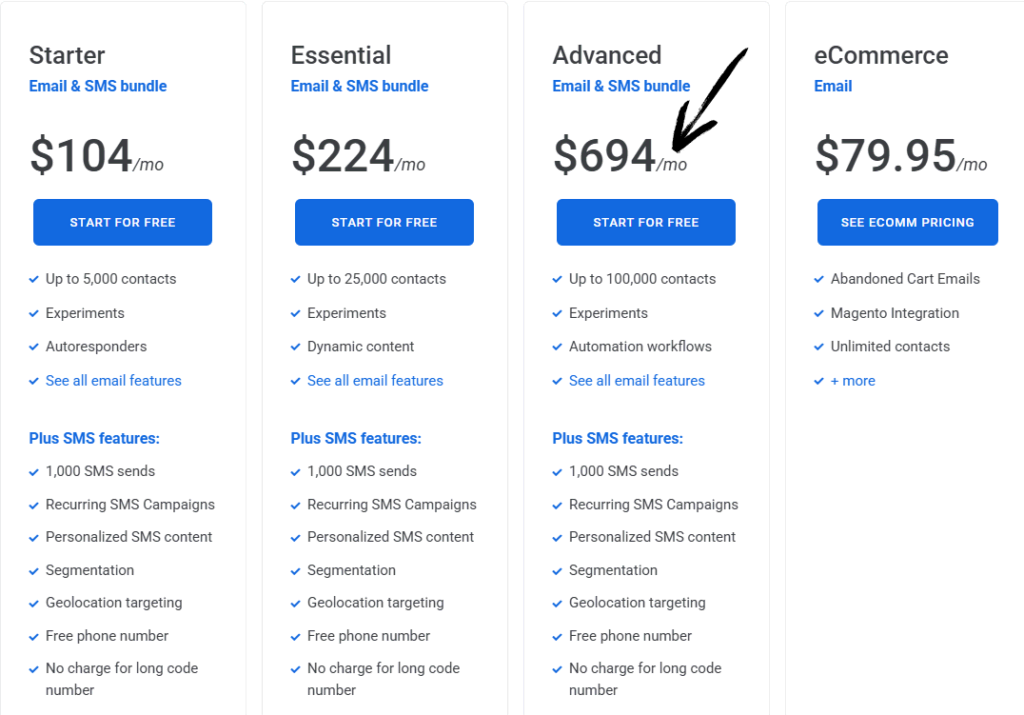Click Email & SMS bundle link under Essential

point(359,86)
